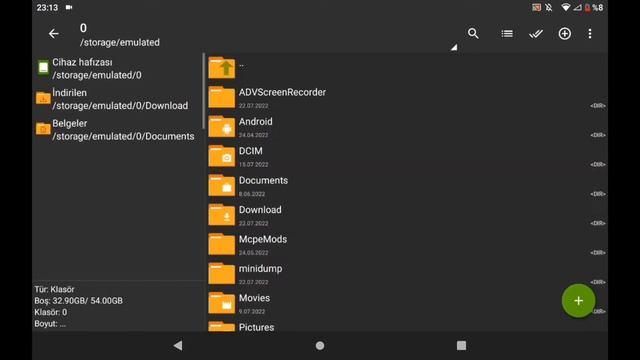640x360 pixels.
Task: Open the ADVScreenRecorder folder
Action: [x=407, y=98]
